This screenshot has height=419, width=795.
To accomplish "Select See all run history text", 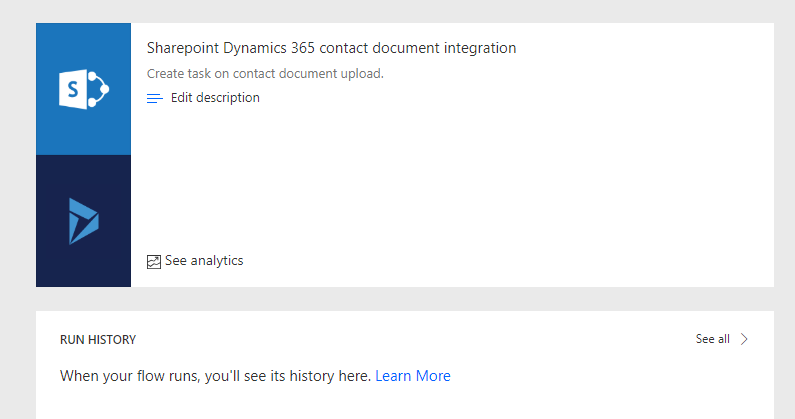I will pos(712,339).
